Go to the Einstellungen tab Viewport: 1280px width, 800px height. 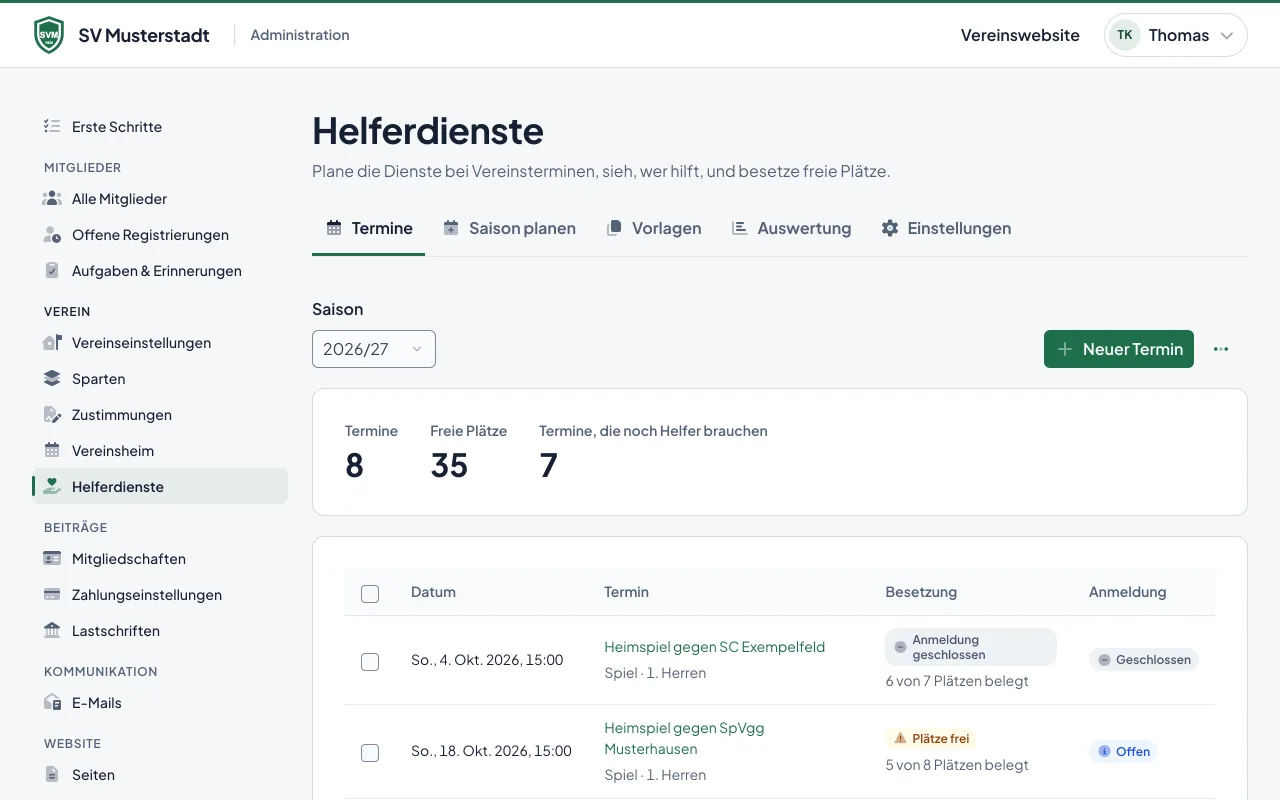(x=946, y=228)
